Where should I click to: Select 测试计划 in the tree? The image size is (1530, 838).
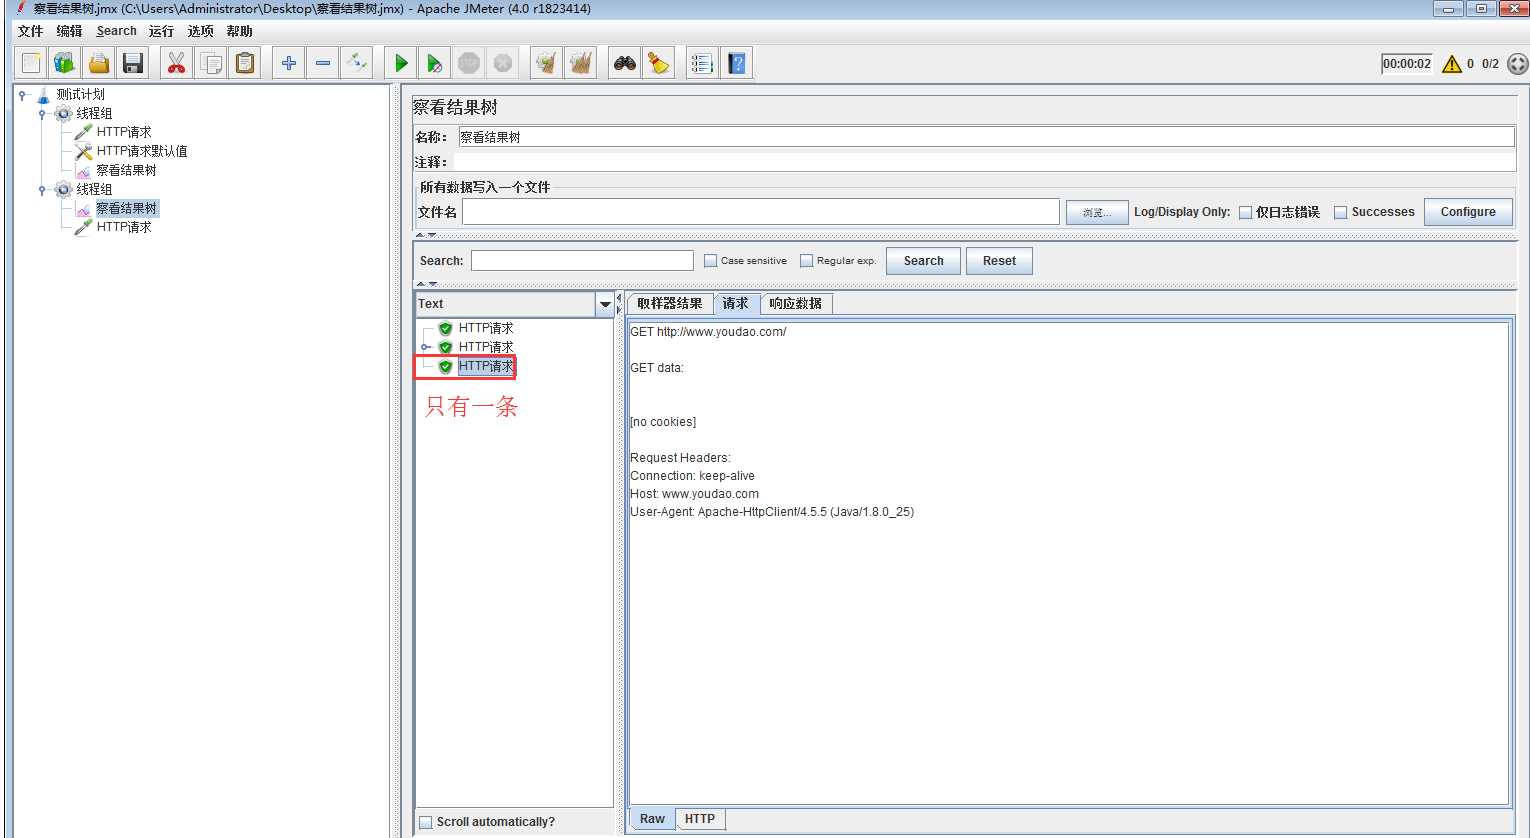80,95
